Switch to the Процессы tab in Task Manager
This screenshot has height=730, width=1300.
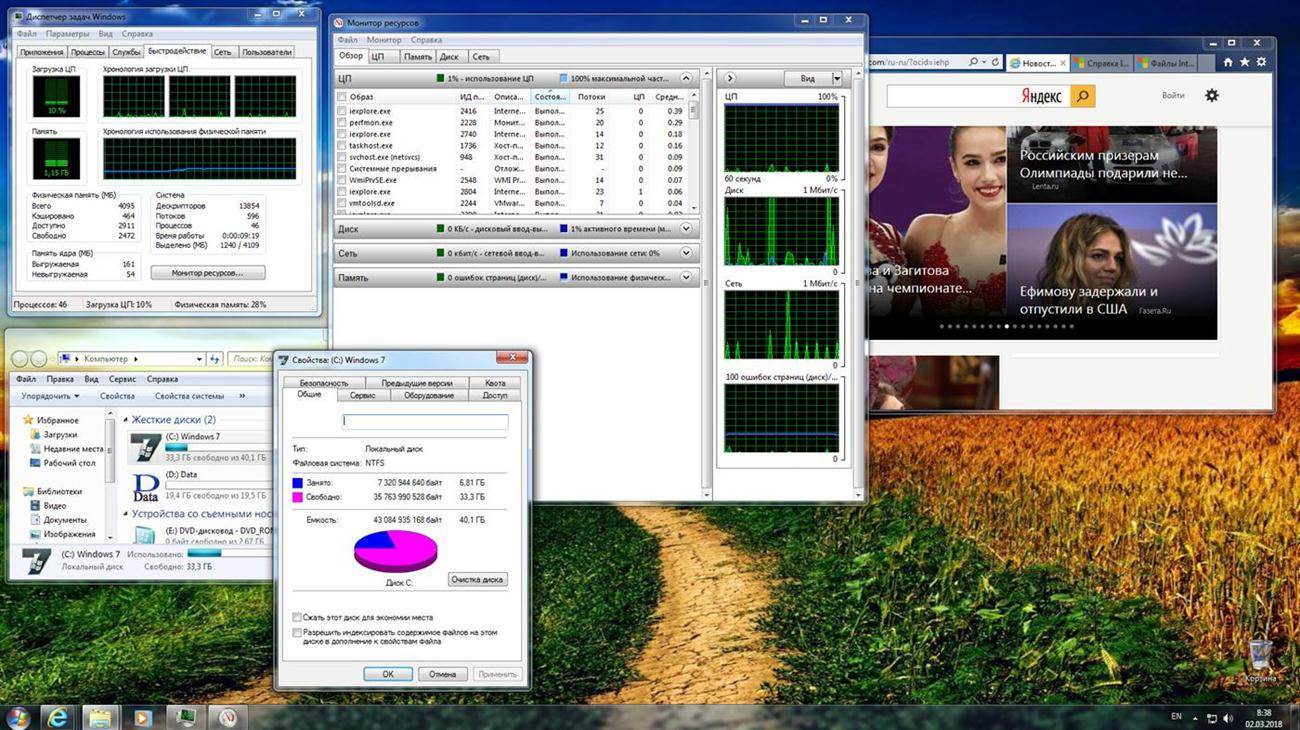coord(88,52)
